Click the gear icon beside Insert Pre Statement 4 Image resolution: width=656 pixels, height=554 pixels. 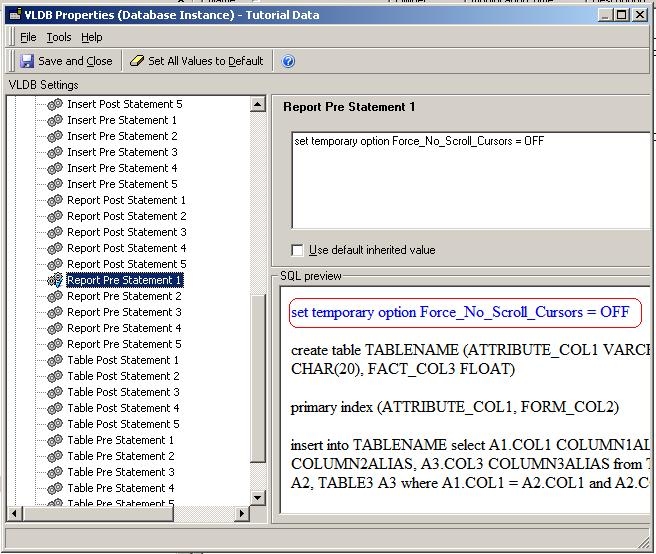coord(55,168)
